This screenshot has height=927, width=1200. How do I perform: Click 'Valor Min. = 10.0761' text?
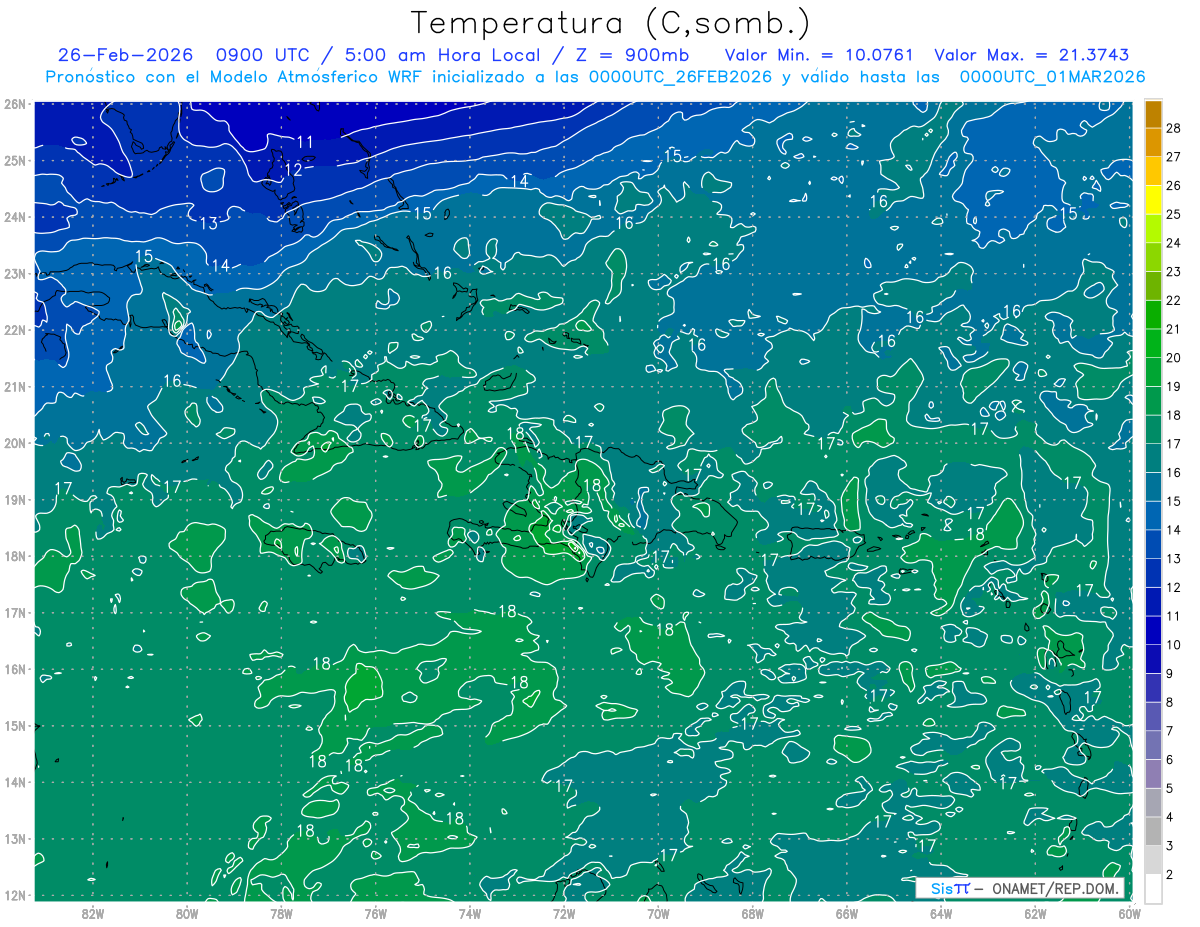tap(818, 55)
